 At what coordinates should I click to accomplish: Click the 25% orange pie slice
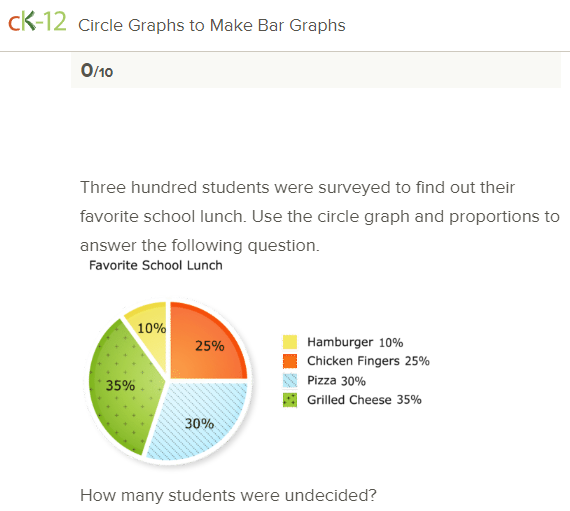(207, 345)
